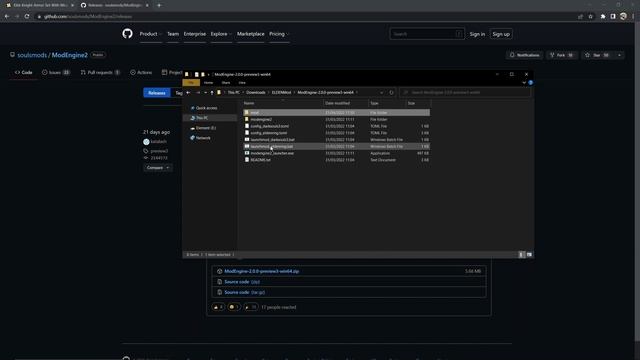The width and height of the screenshot is (640, 360).
Task: Bookmark this page with the star icon
Action: (x=591, y=16)
